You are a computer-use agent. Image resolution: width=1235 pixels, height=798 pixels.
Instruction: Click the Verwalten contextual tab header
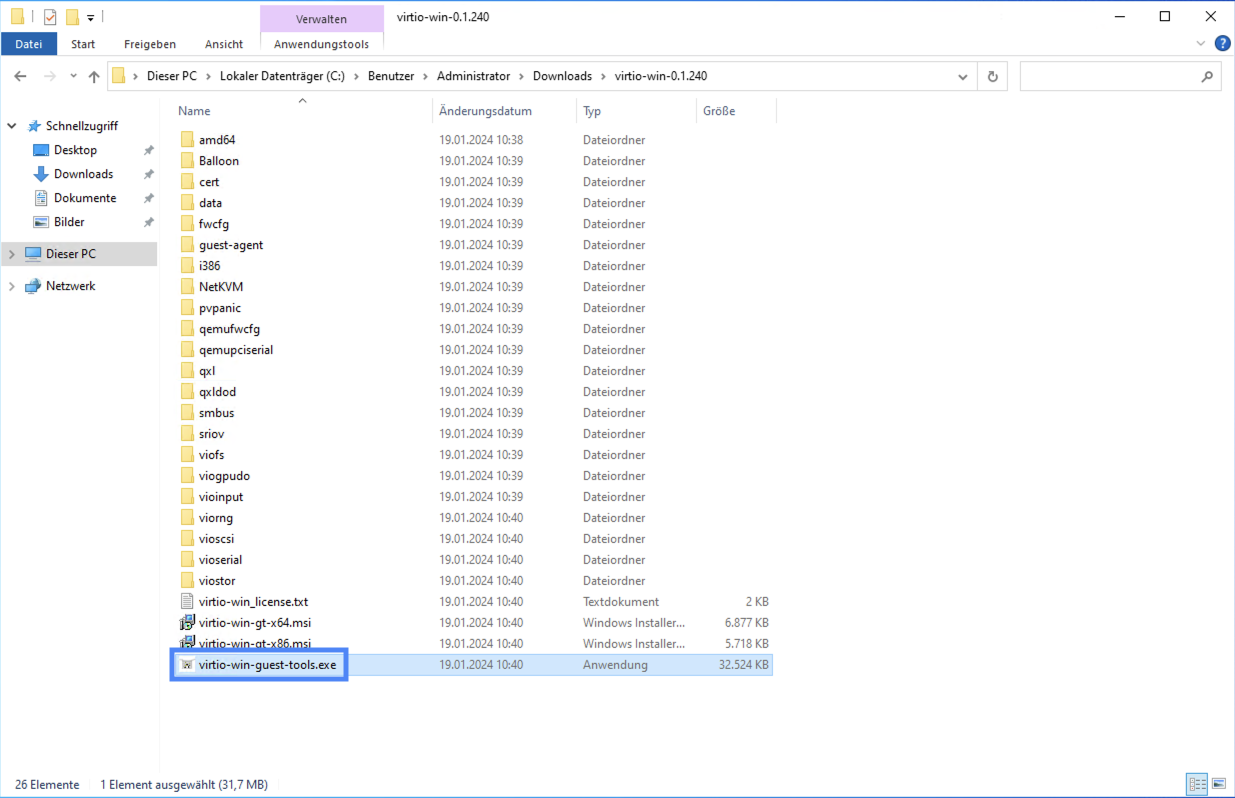[321, 18]
